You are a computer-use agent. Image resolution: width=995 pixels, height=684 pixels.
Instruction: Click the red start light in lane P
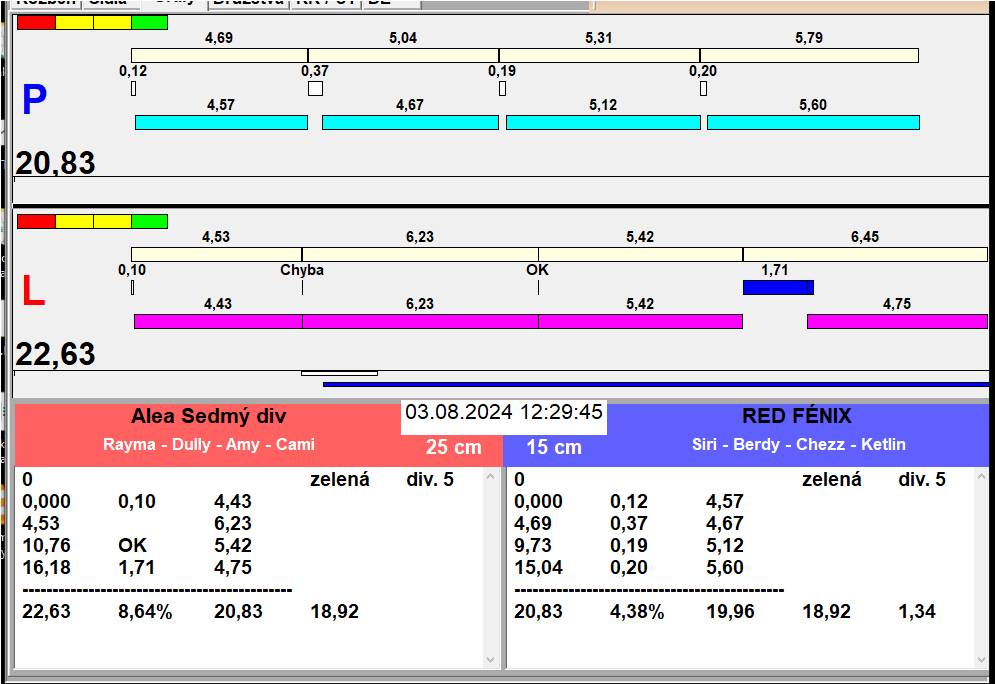click(36, 23)
